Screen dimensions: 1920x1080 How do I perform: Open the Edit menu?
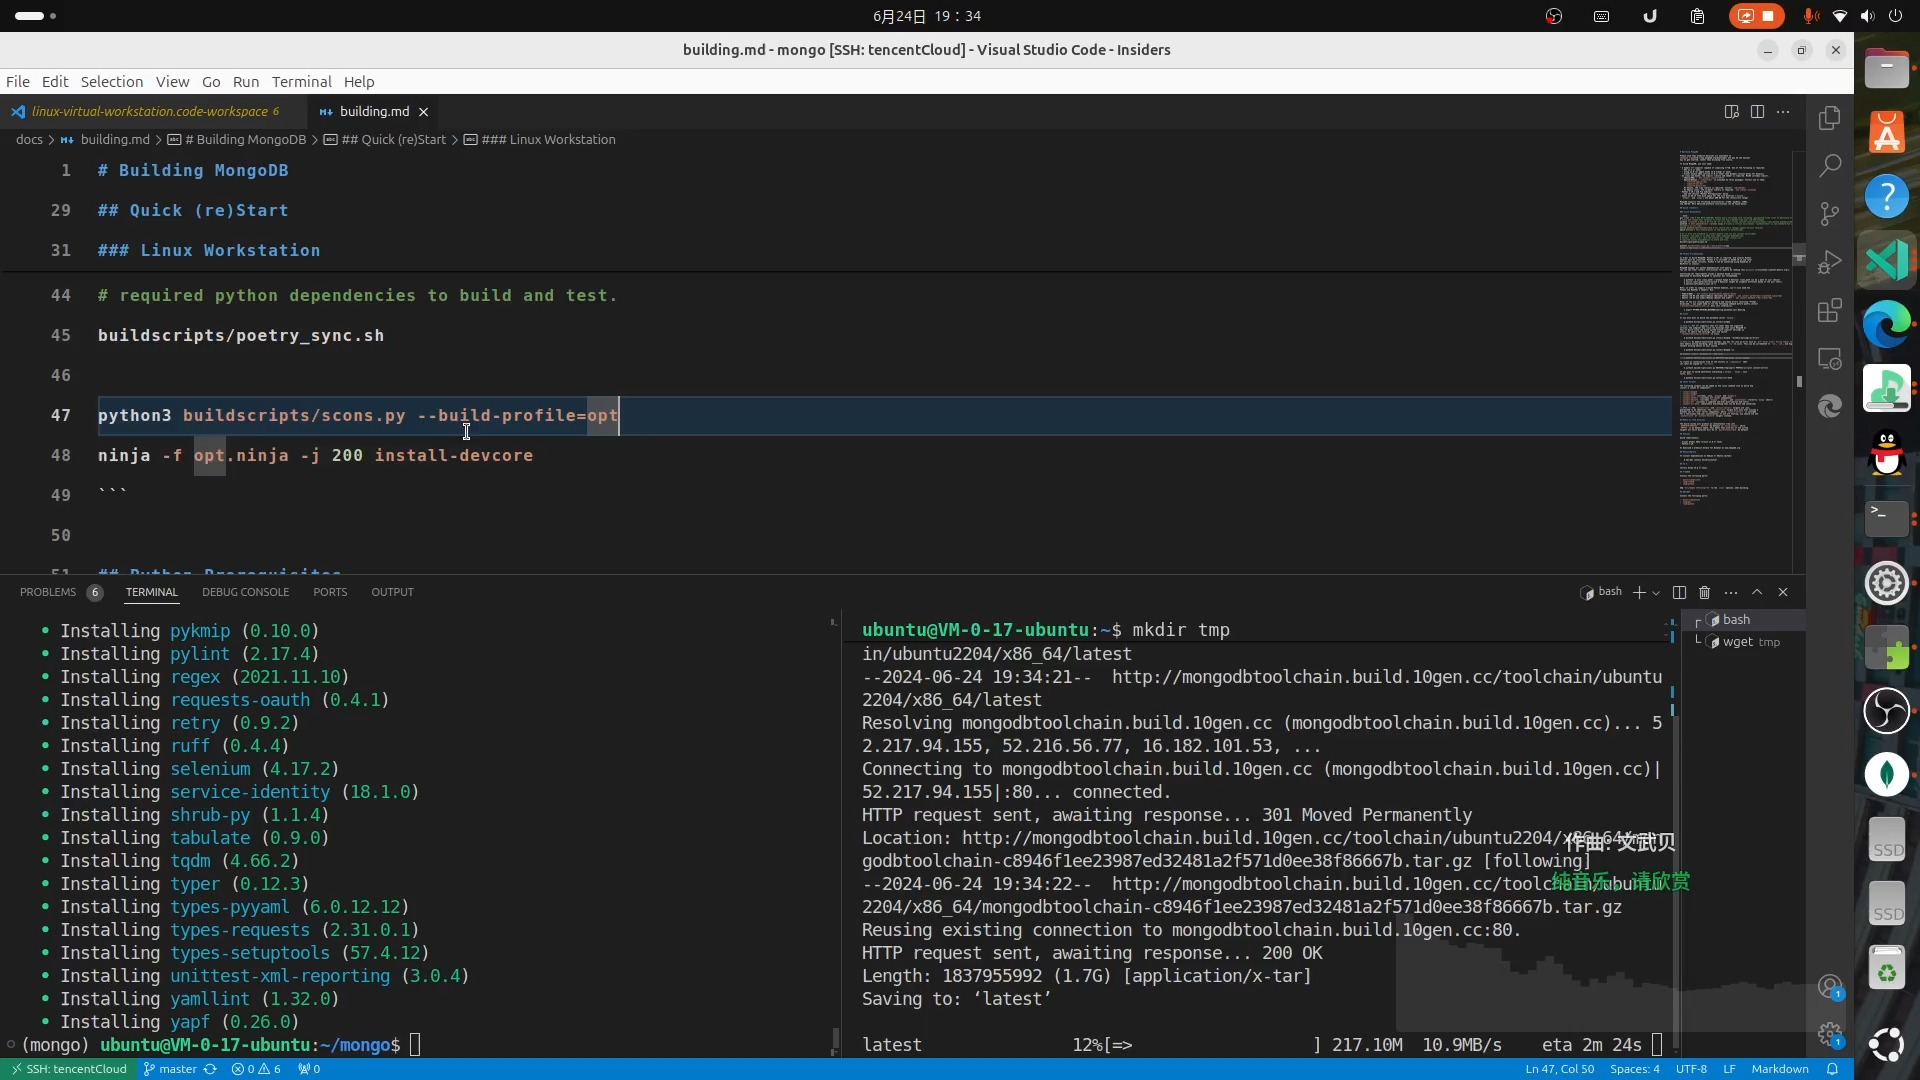click(55, 82)
